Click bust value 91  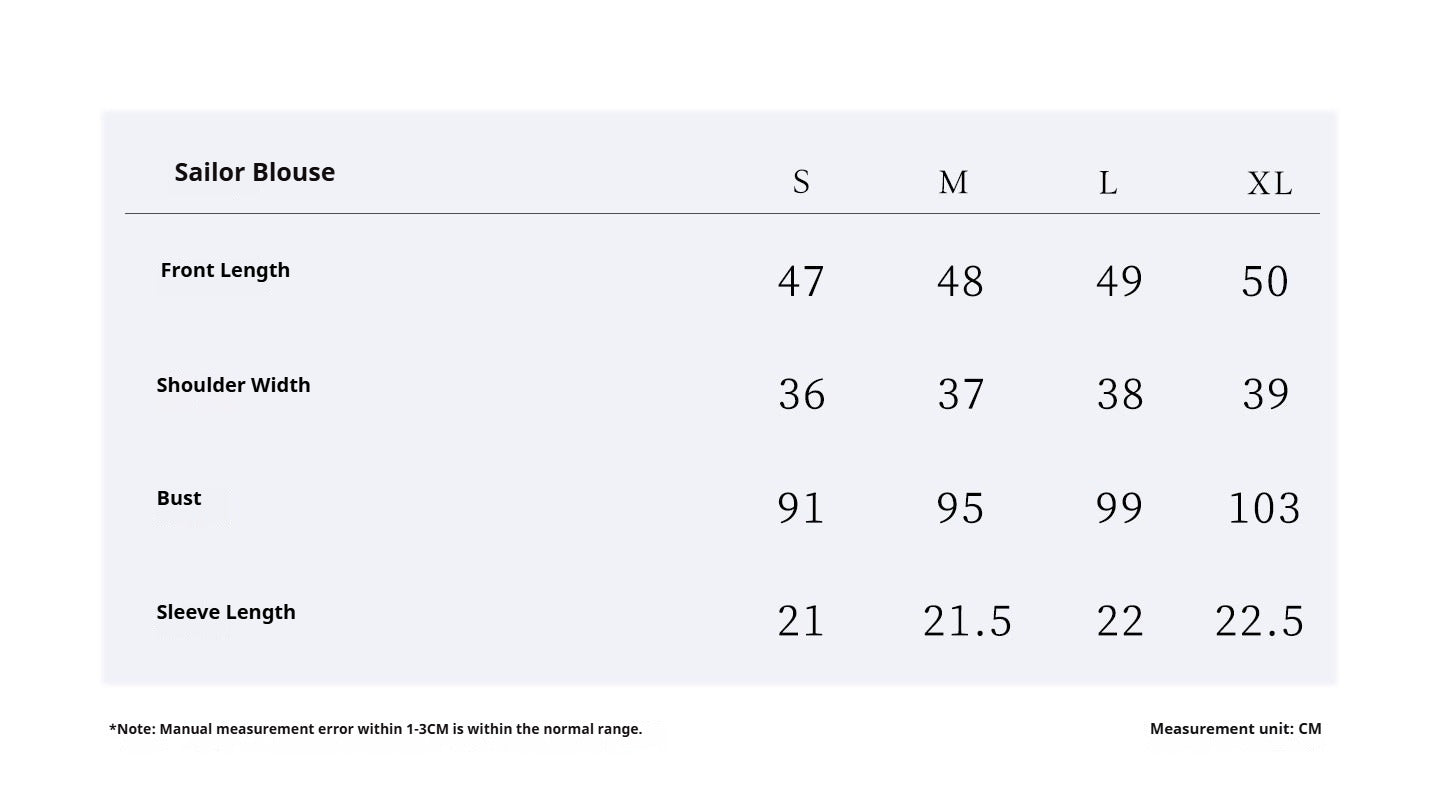coord(801,508)
